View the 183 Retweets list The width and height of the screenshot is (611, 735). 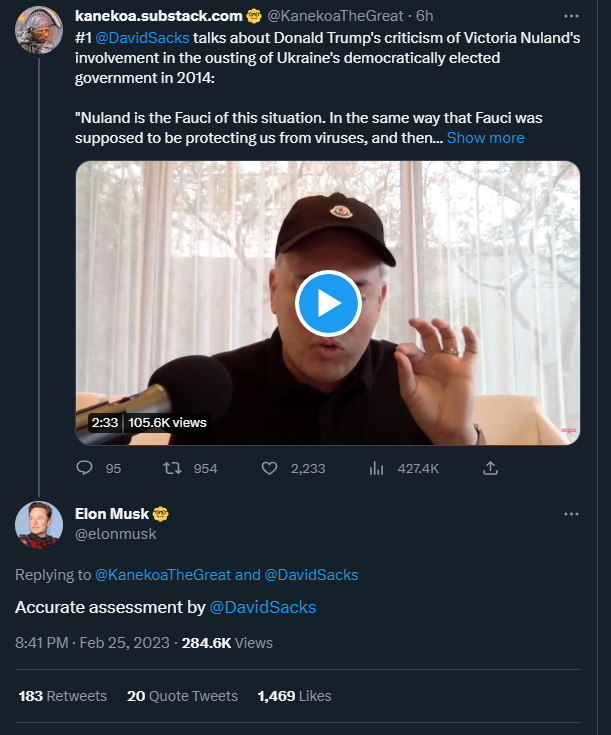coord(63,696)
